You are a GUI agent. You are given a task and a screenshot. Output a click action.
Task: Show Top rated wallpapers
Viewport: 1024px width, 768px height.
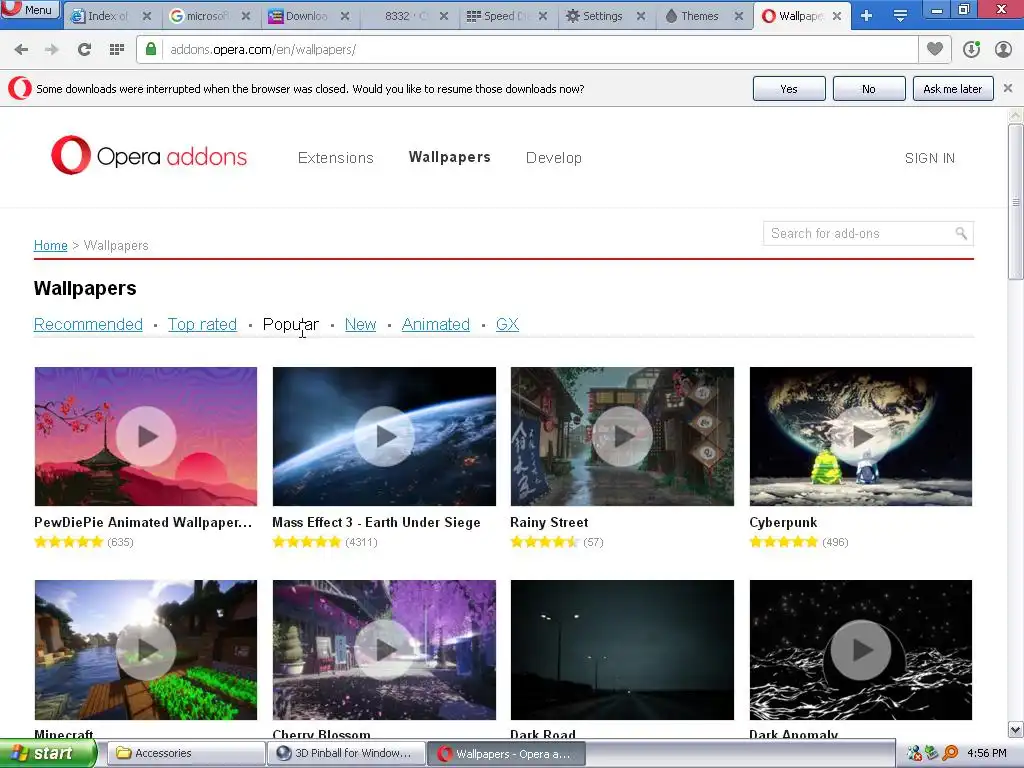[202, 325]
